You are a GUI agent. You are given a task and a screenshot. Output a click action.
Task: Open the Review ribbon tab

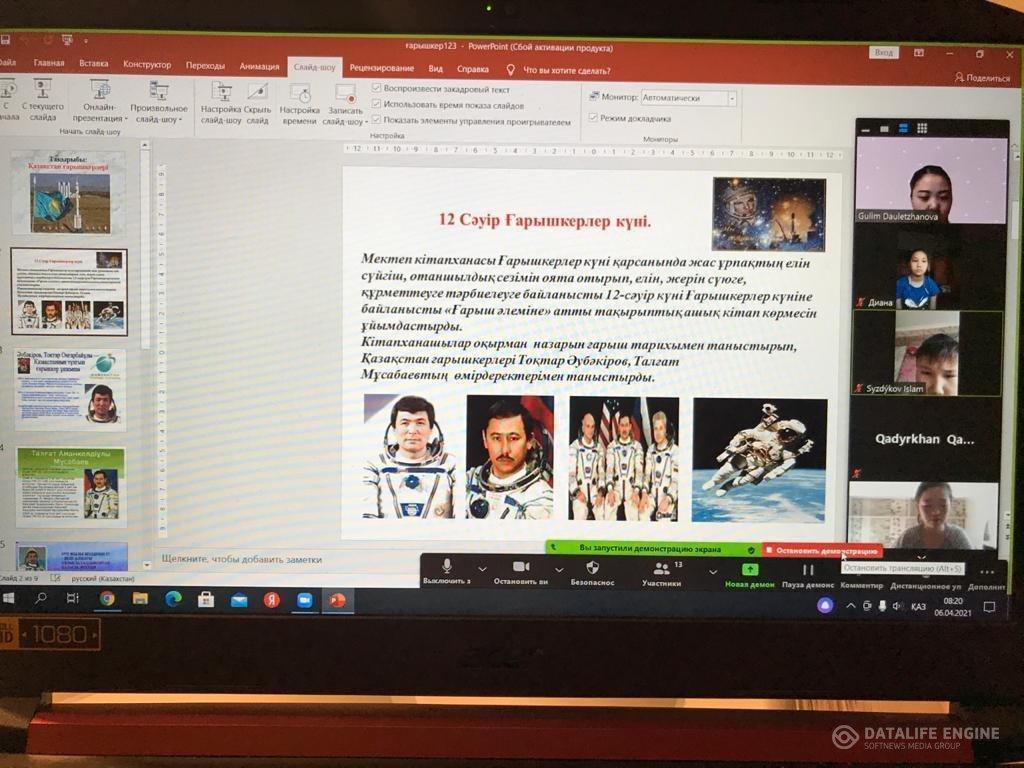coord(381,69)
